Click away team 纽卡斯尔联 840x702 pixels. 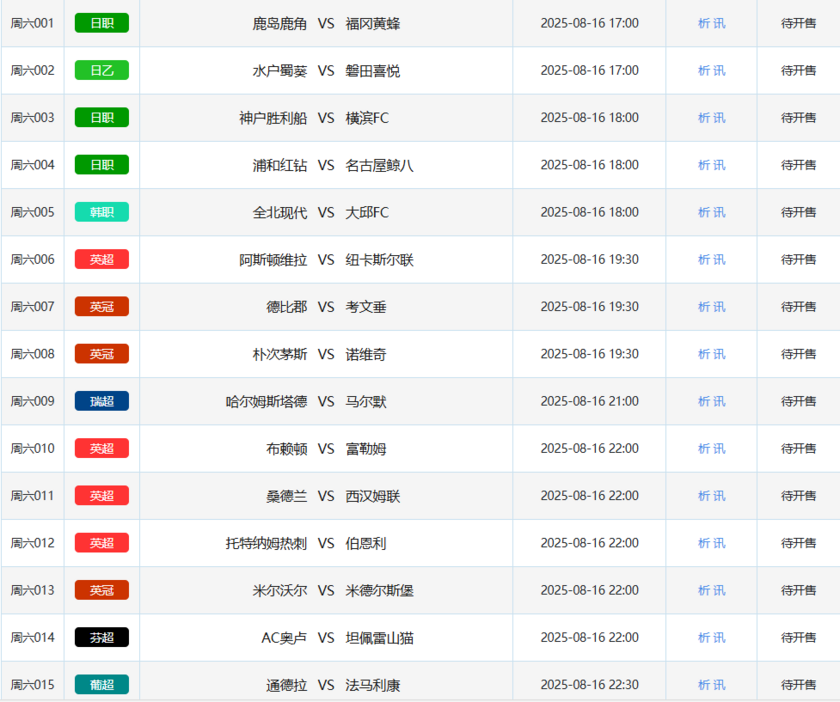(x=379, y=260)
